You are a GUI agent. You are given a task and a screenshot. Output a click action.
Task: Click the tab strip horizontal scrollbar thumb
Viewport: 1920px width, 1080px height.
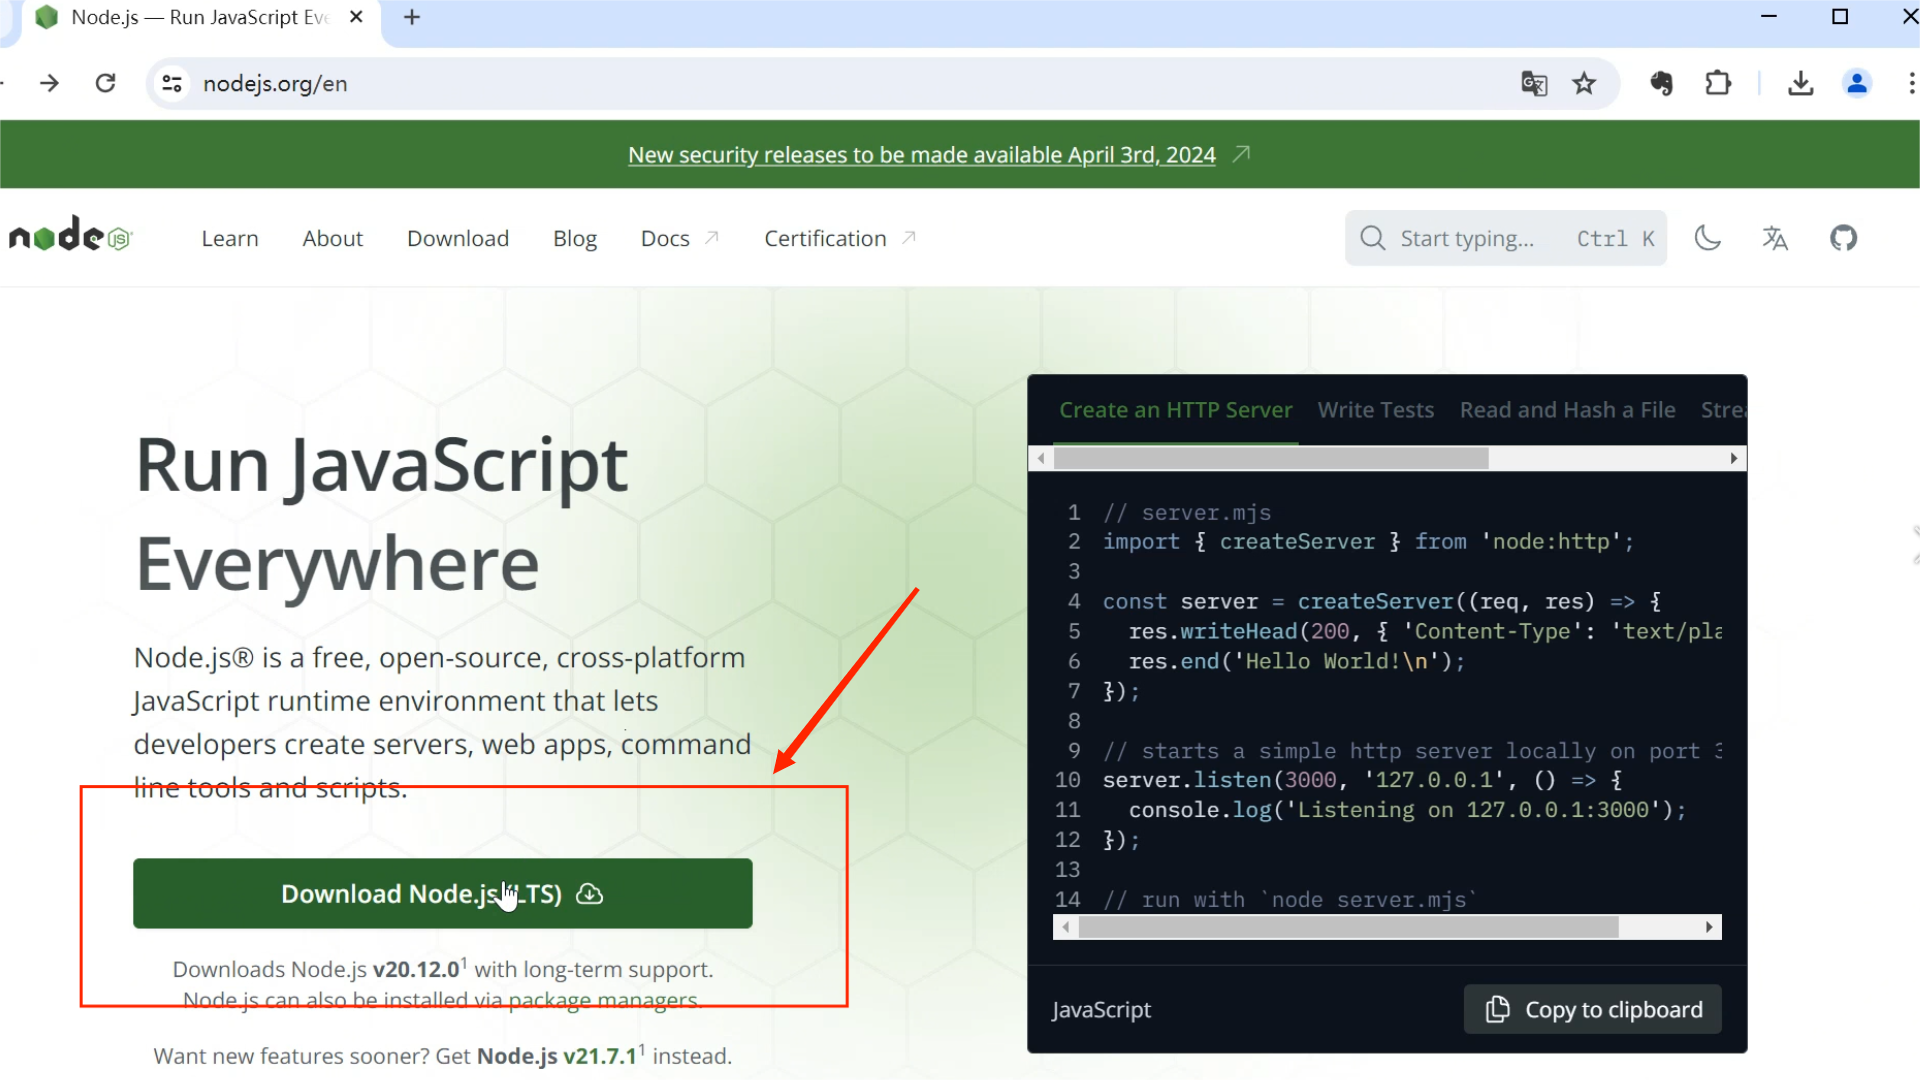[x=1271, y=458]
